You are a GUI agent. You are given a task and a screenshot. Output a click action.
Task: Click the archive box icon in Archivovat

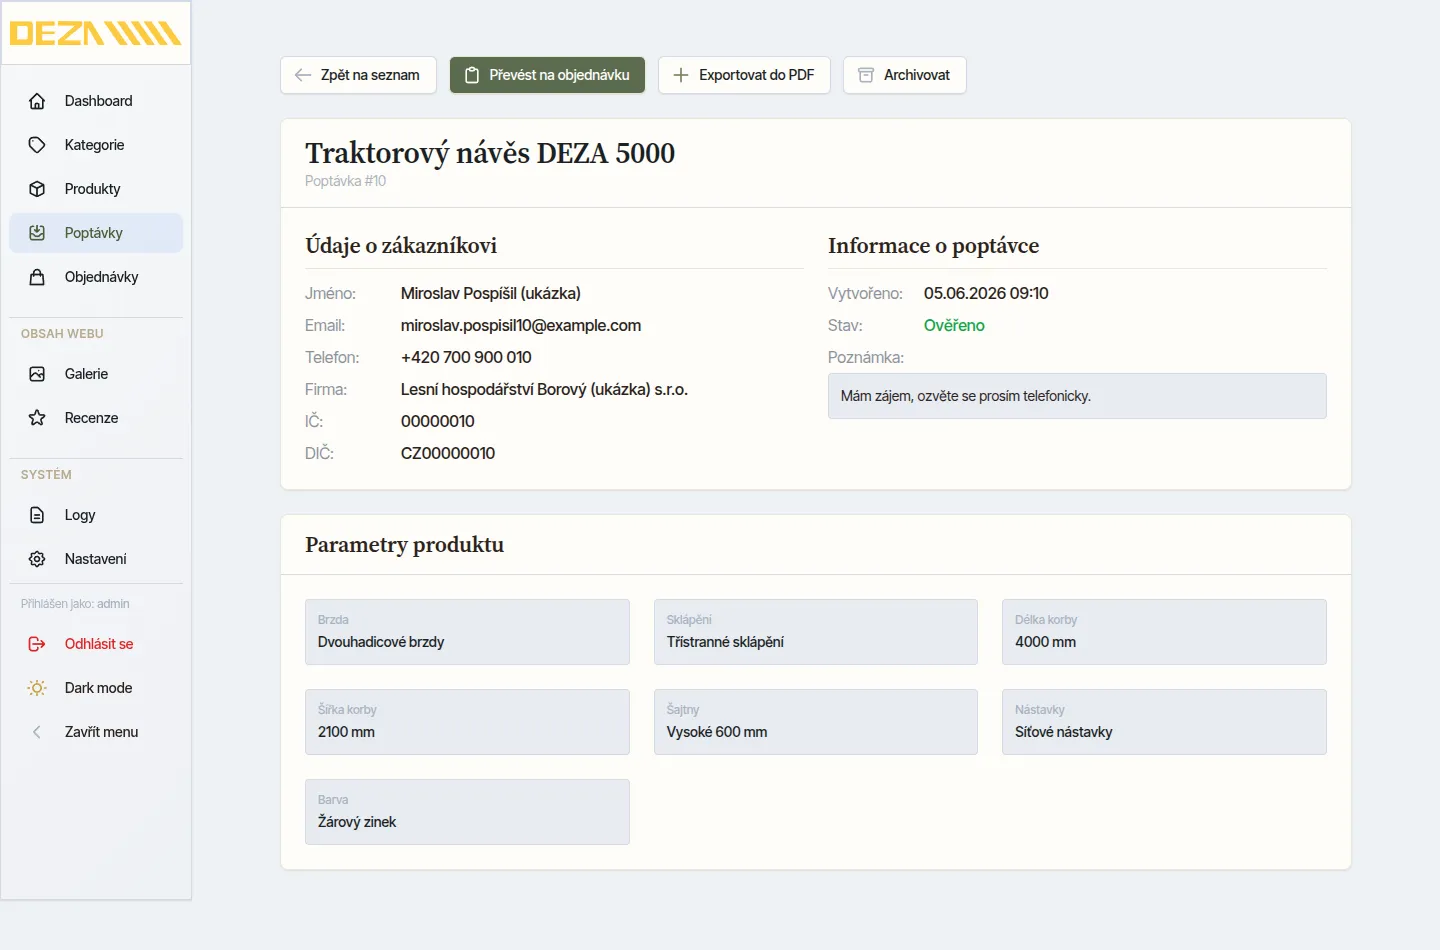pyautogui.click(x=866, y=75)
